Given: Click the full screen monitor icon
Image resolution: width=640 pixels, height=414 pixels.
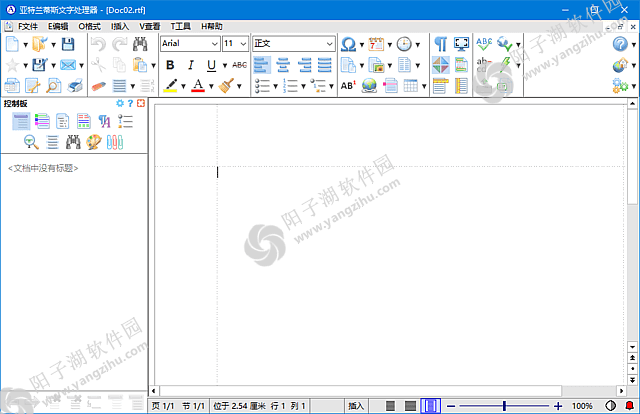Looking at the screenshot, I should tap(461, 44).
